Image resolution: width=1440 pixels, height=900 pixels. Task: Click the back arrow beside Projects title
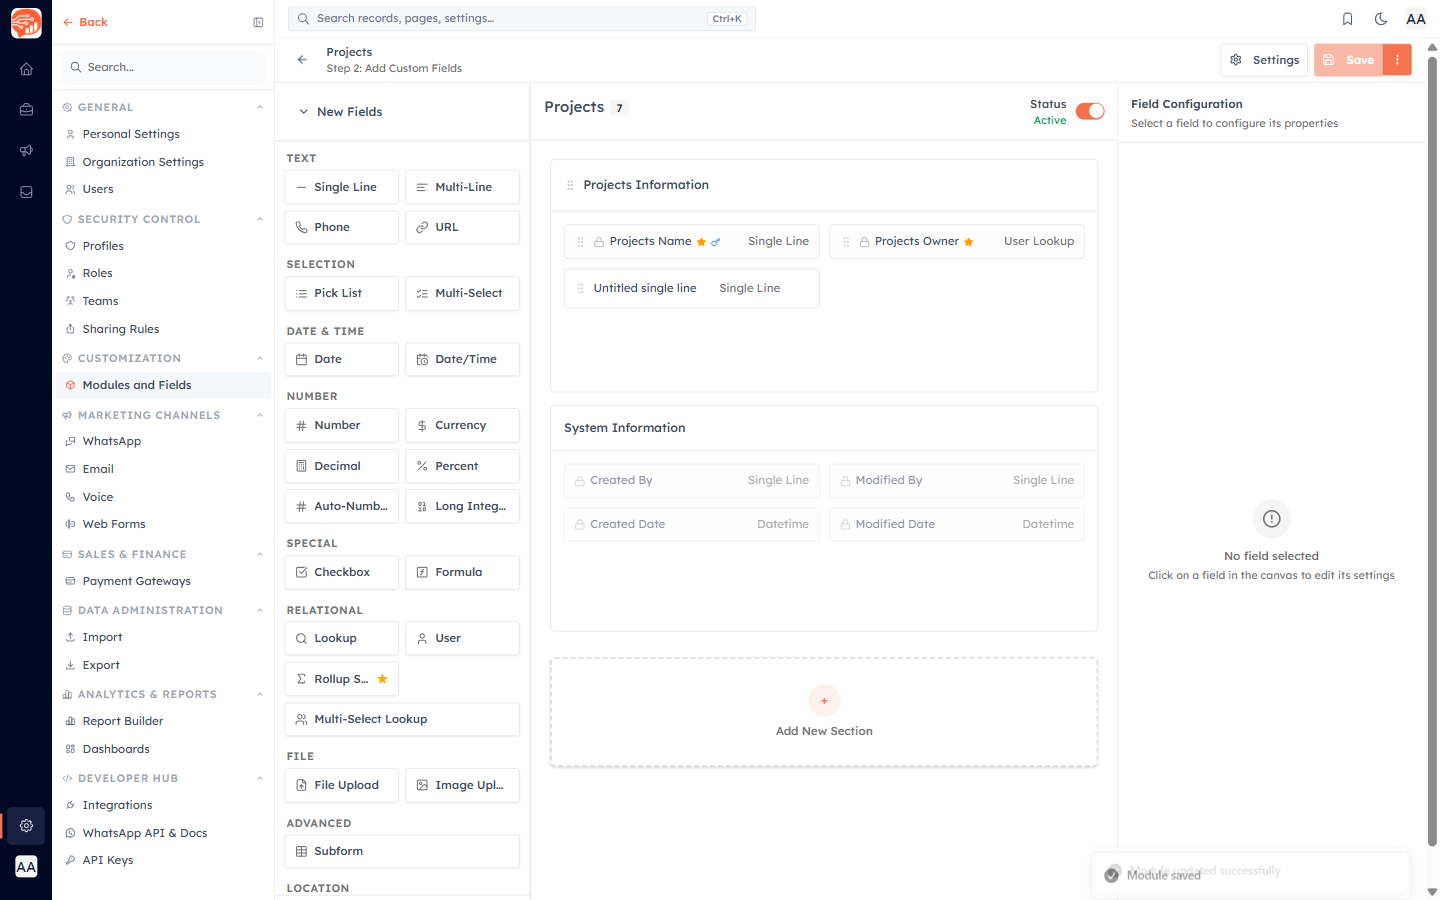pyautogui.click(x=302, y=60)
